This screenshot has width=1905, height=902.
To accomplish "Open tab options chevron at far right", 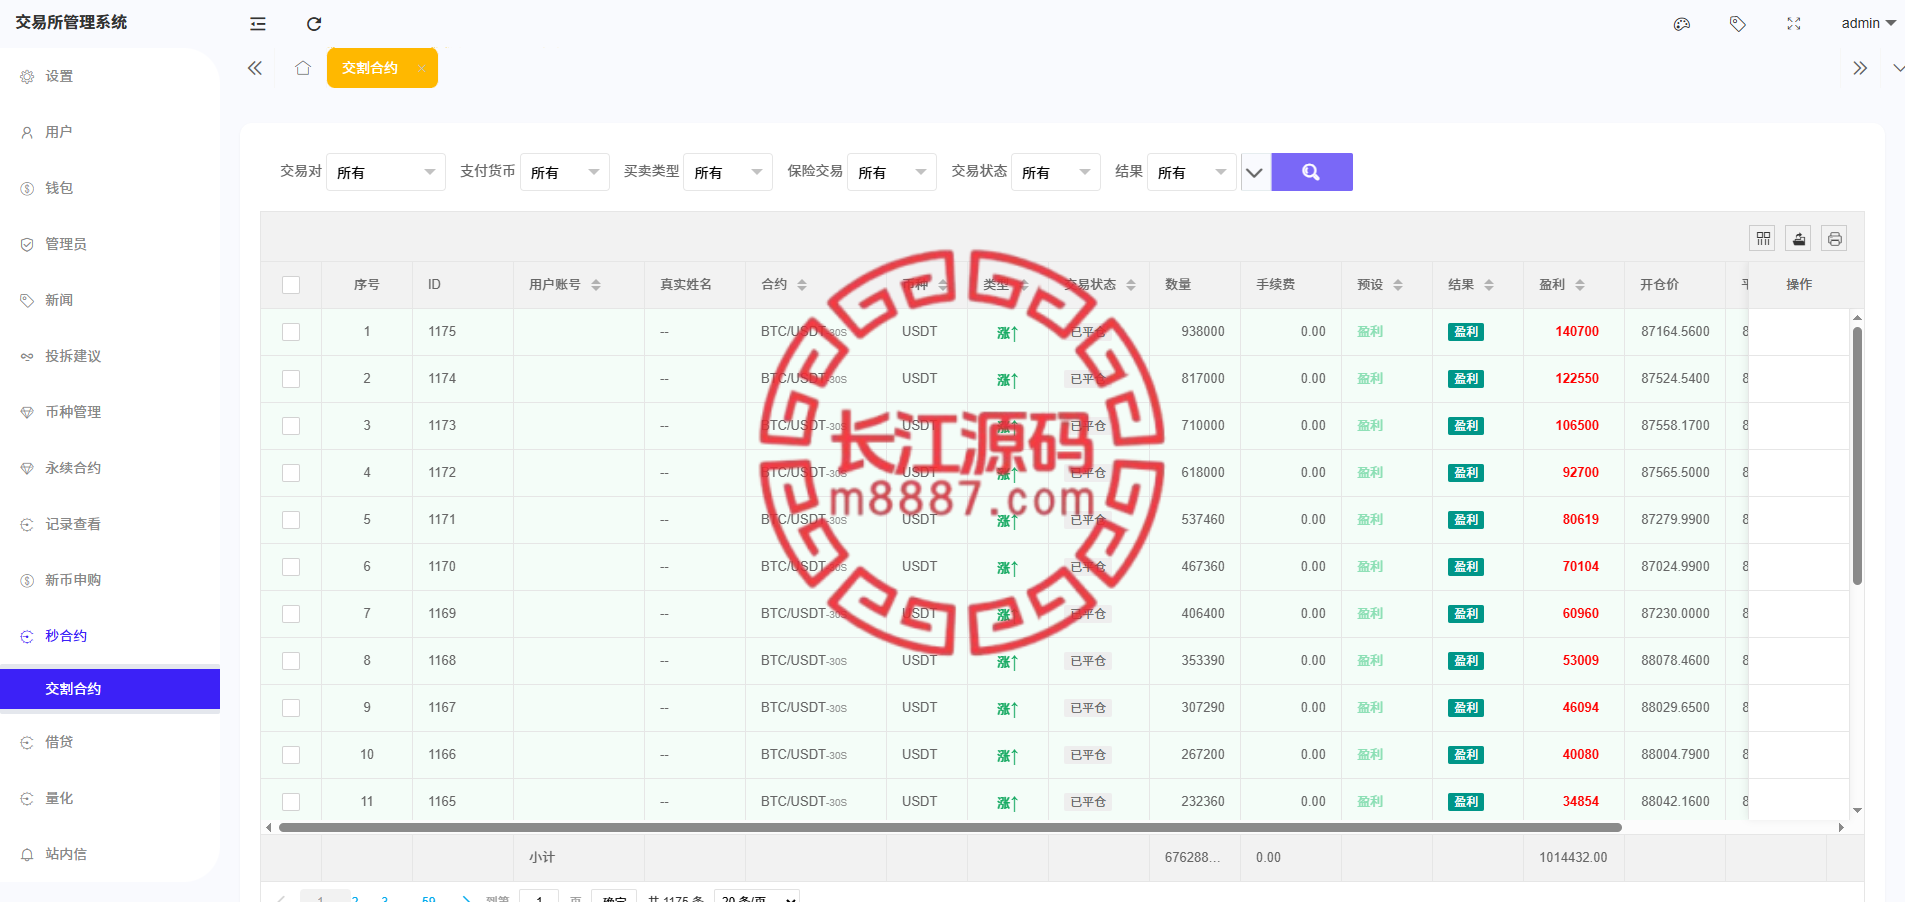I will point(1896,68).
